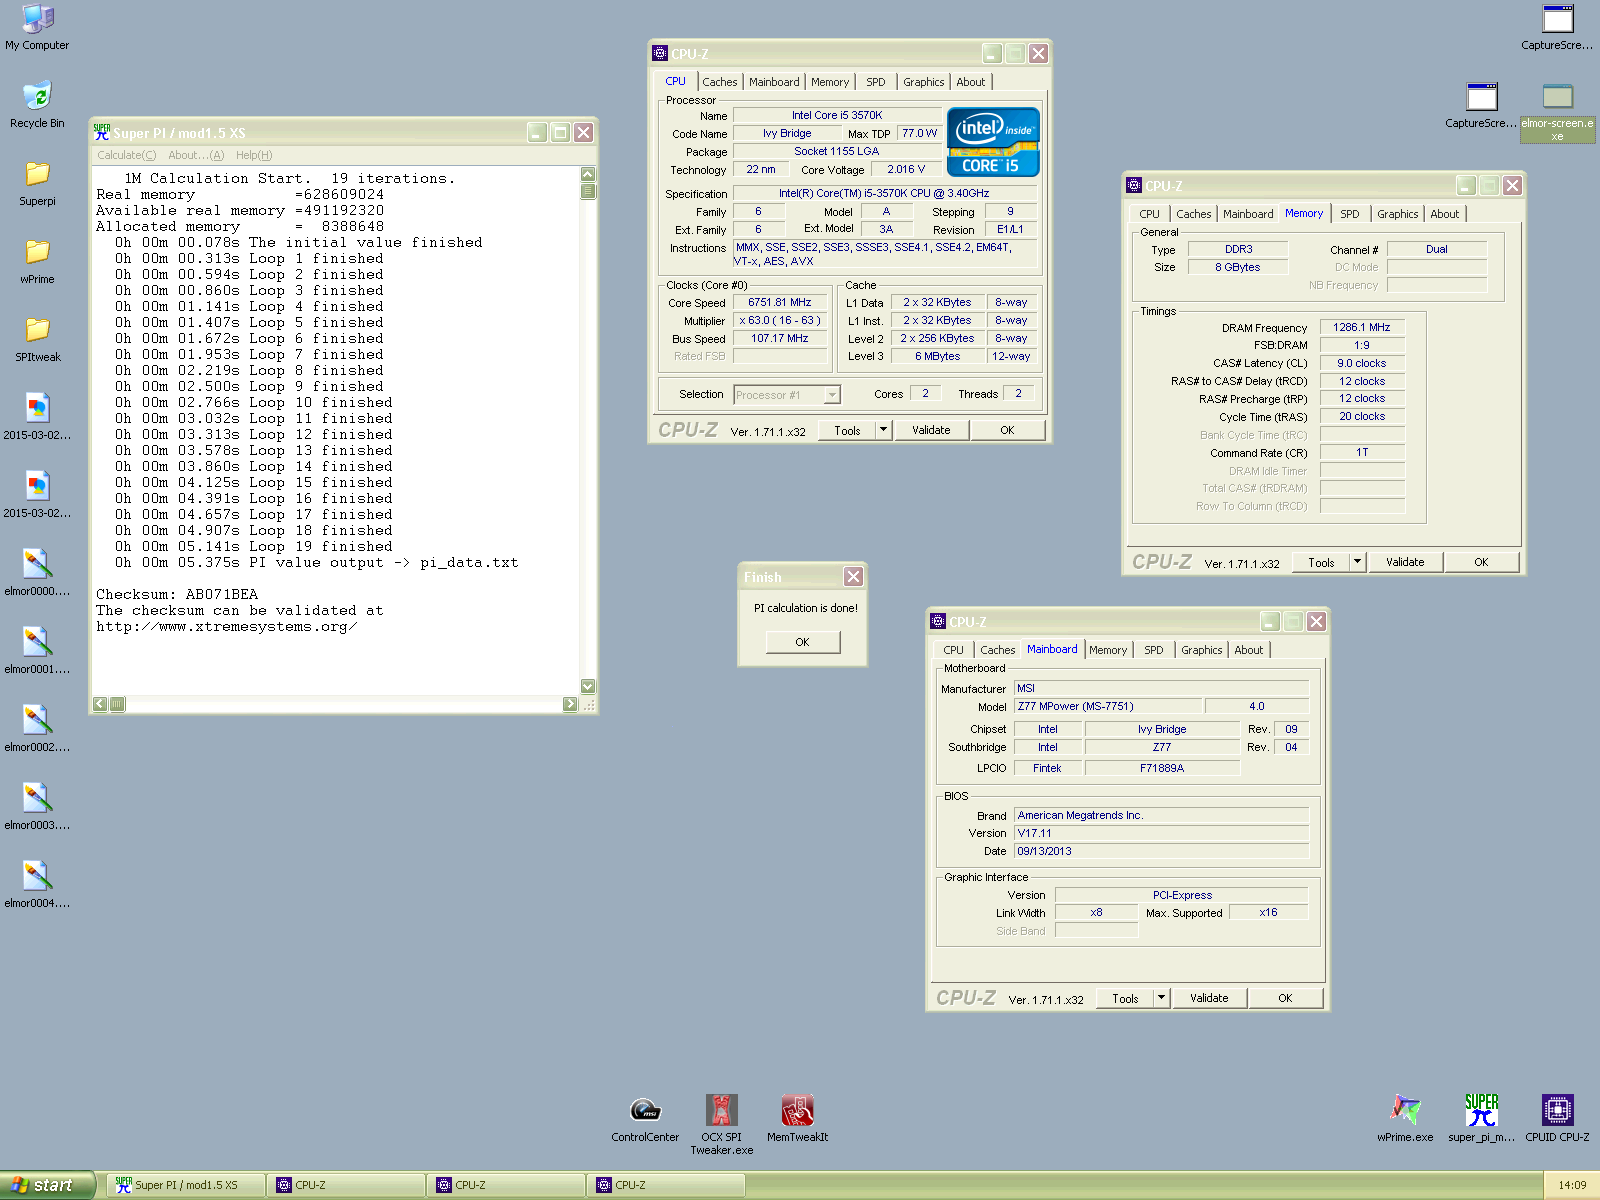
Task: Click OK in CPU-Z processor window
Action: (x=1007, y=430)
